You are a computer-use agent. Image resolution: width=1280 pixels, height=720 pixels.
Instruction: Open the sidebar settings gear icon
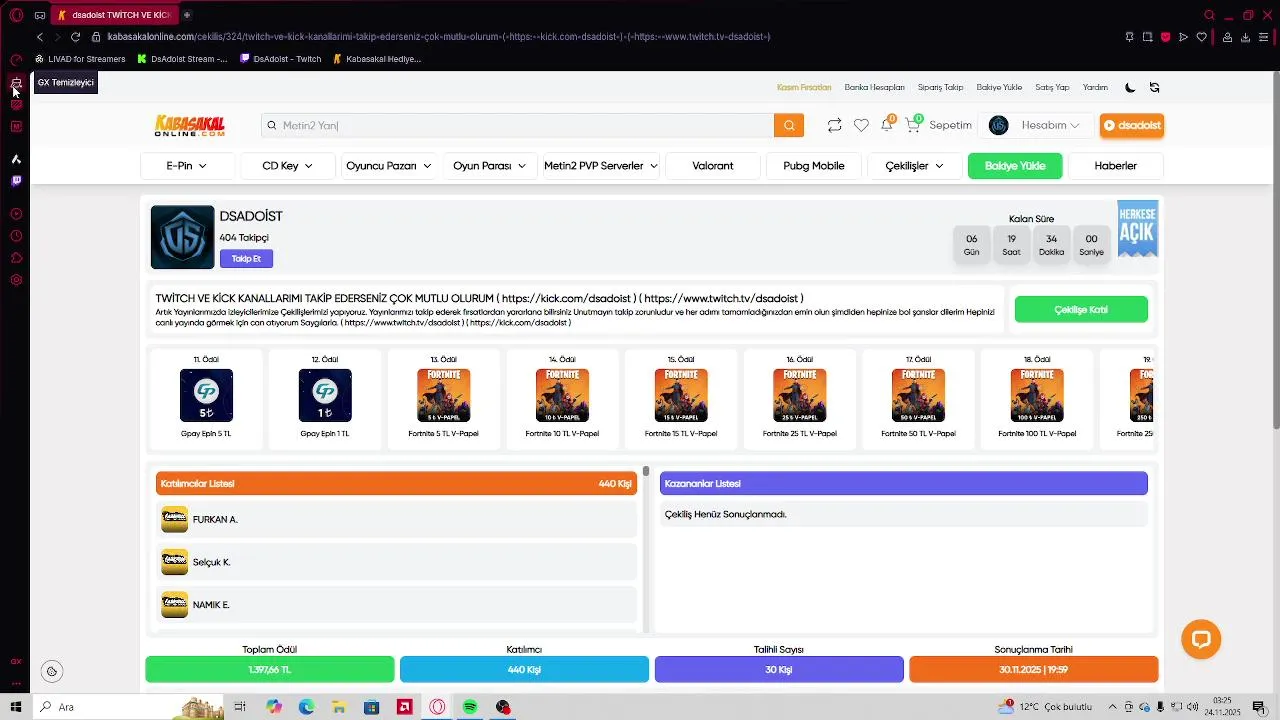click(16, 280)
